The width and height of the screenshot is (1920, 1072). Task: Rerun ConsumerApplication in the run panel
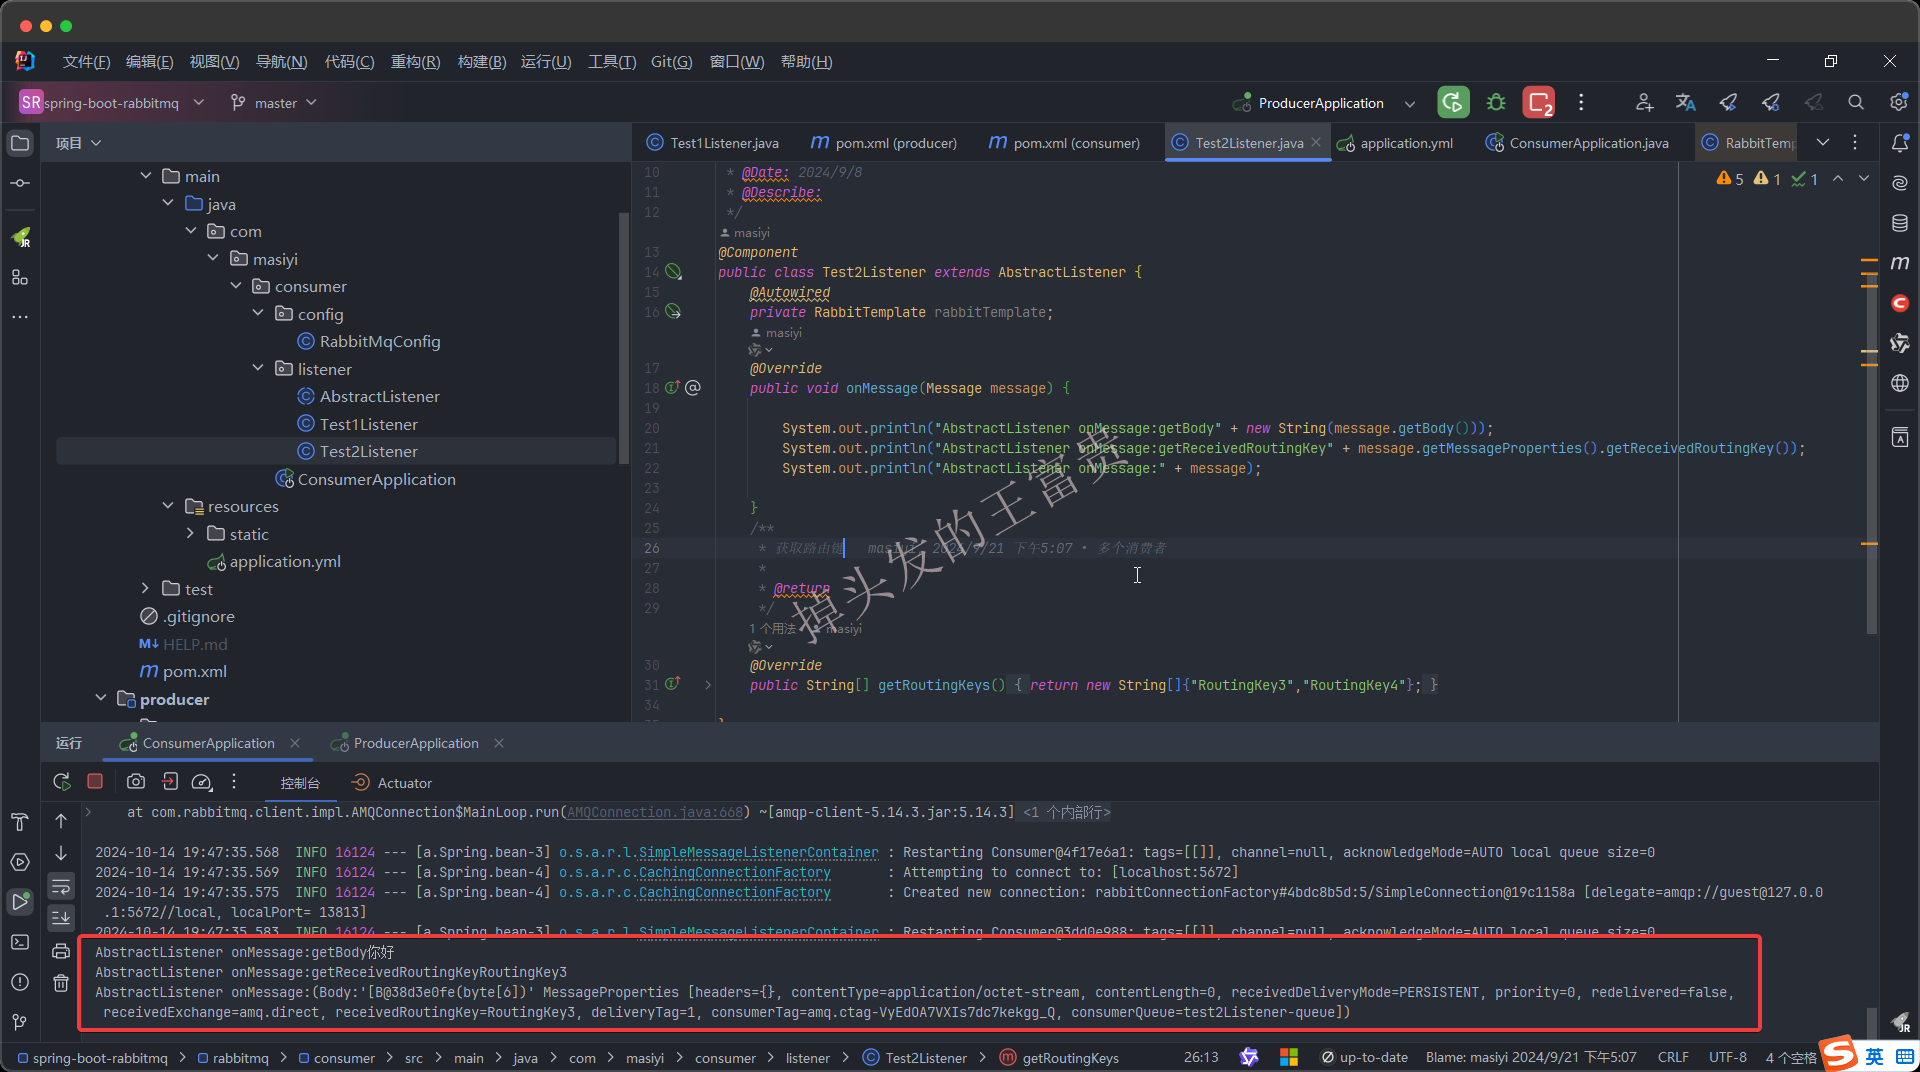click(x=62, y=782)
